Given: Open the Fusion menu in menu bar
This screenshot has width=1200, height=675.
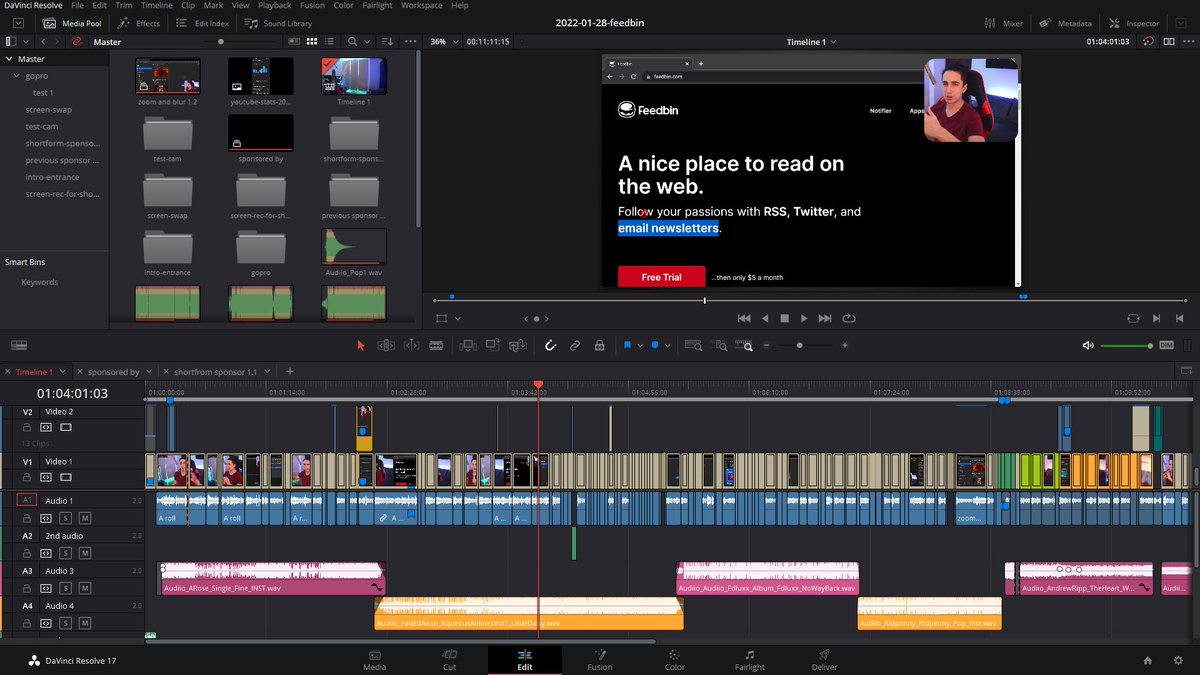Looking at the screenshot, I should point(312,6).
